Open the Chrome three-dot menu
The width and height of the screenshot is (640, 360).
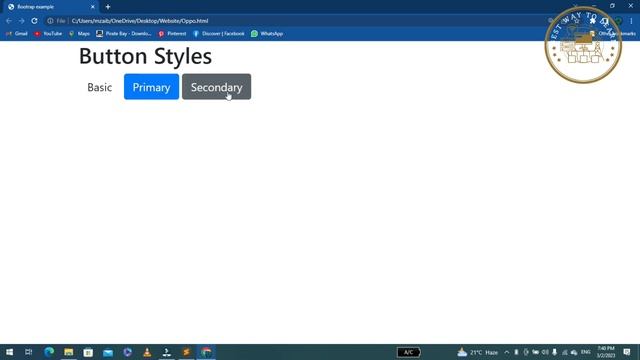click(631, 21)
